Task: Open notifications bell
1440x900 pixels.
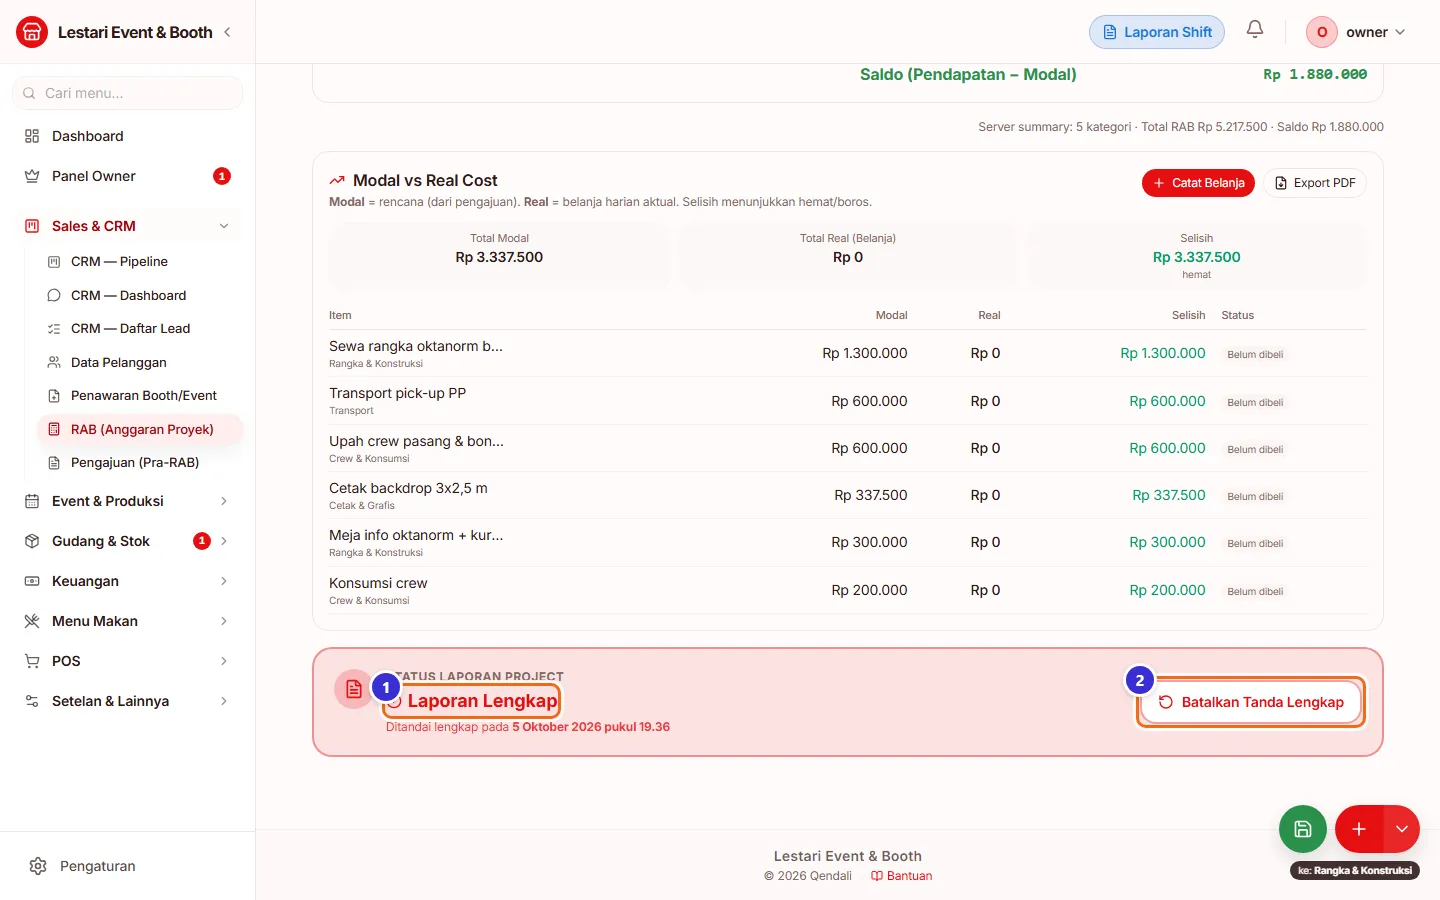Action: 1255,30
